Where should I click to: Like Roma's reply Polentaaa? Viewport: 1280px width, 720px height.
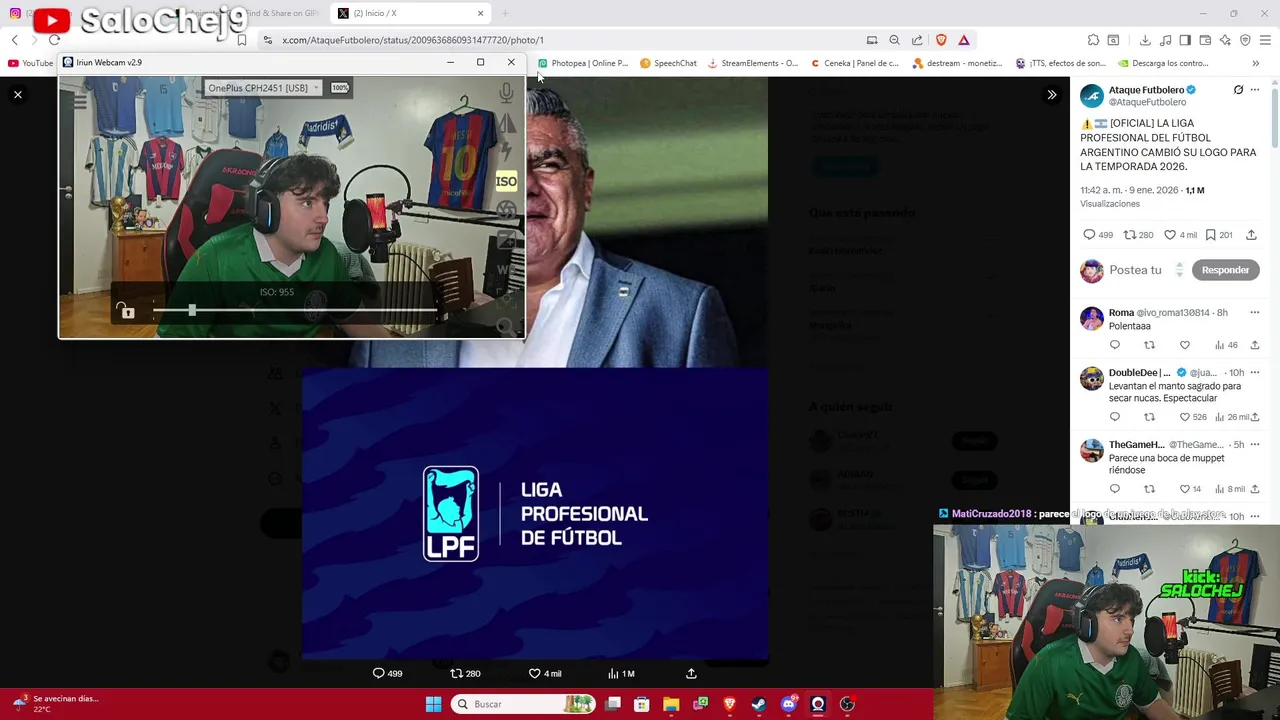(1185, 345)
